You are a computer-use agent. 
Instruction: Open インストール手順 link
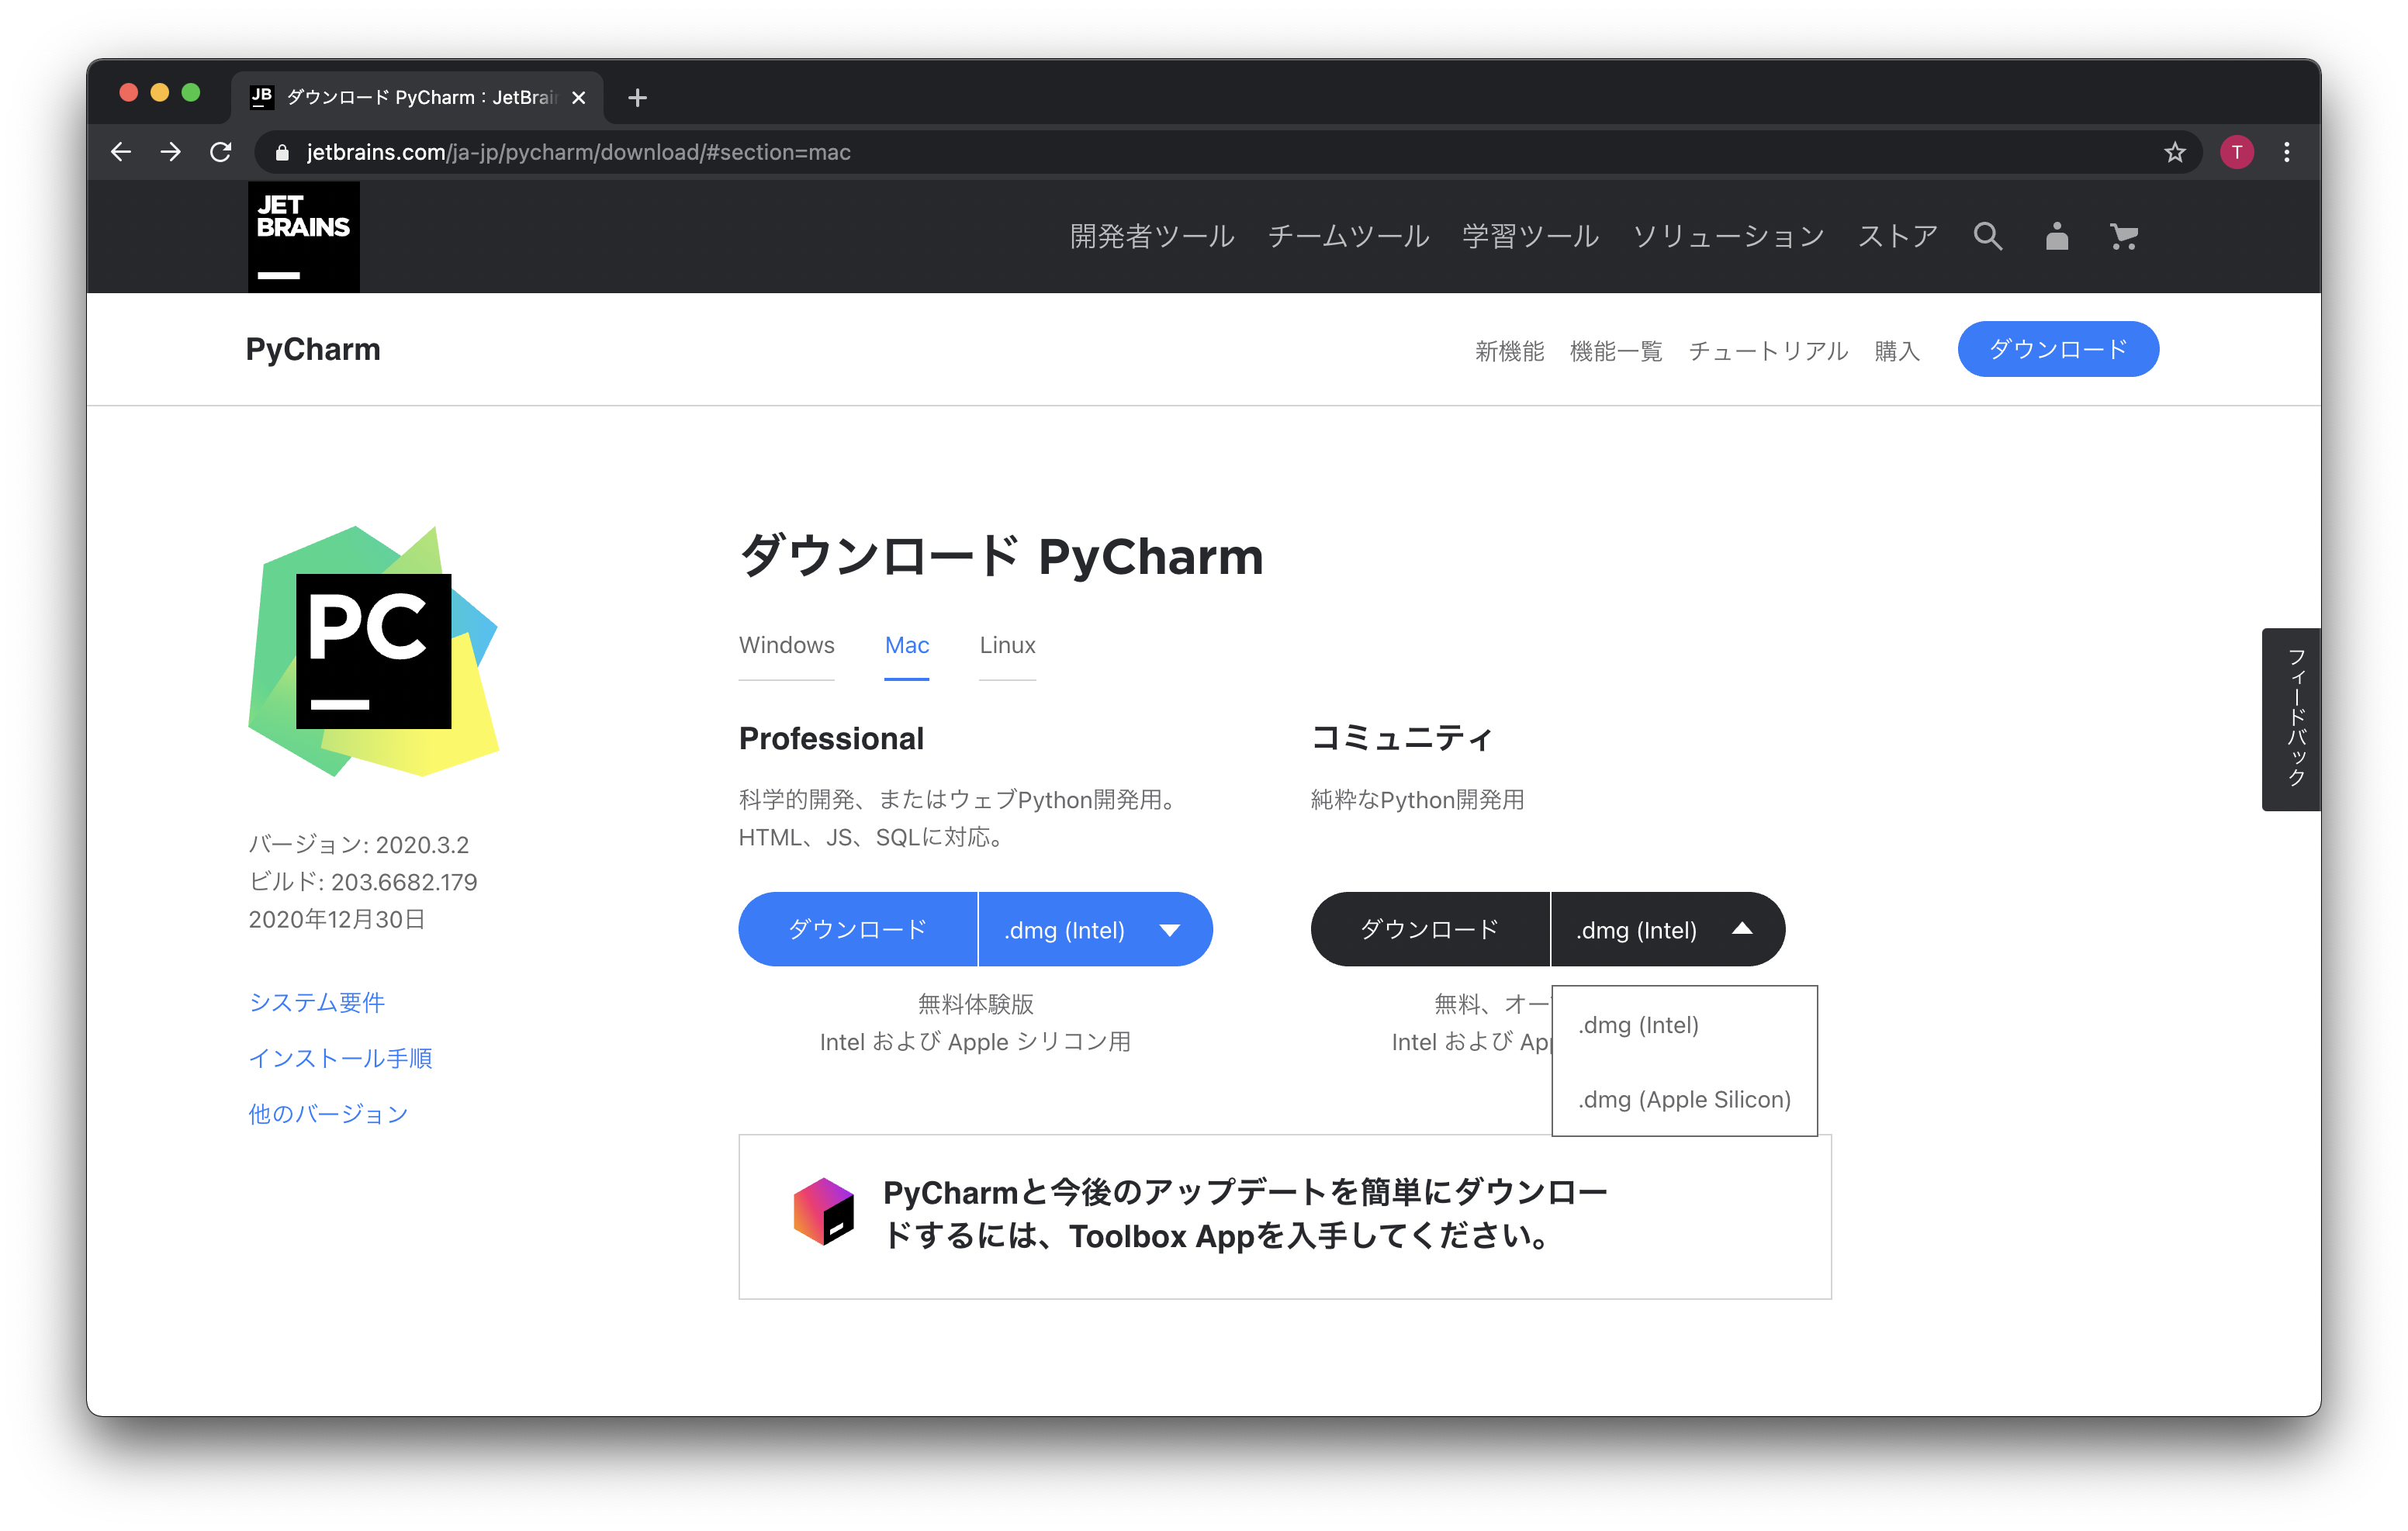[x=340, y=1058]
